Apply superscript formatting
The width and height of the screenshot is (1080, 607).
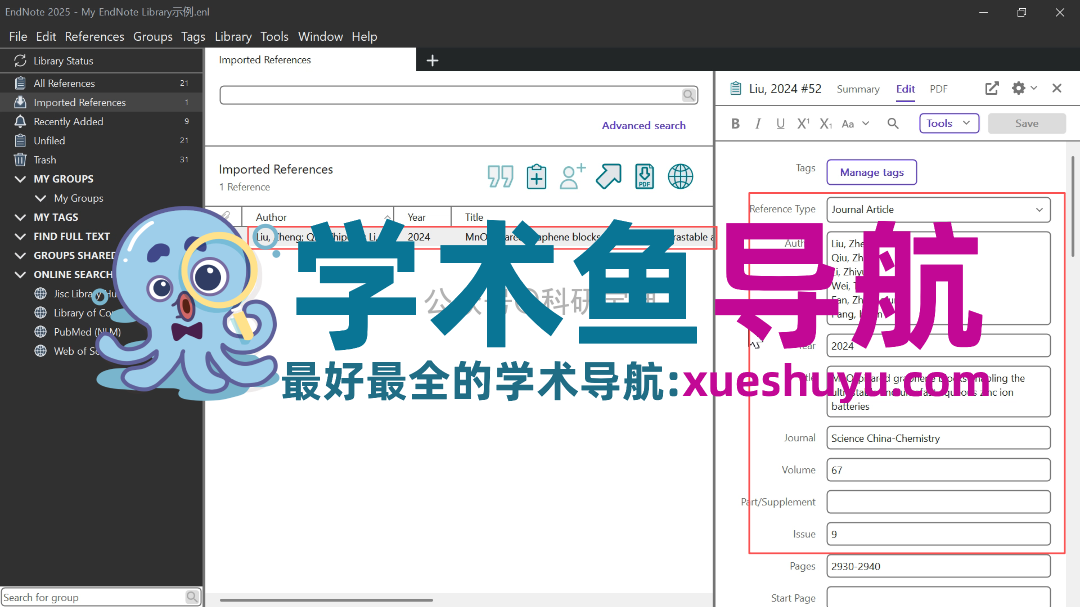click(x=803, y=123)
